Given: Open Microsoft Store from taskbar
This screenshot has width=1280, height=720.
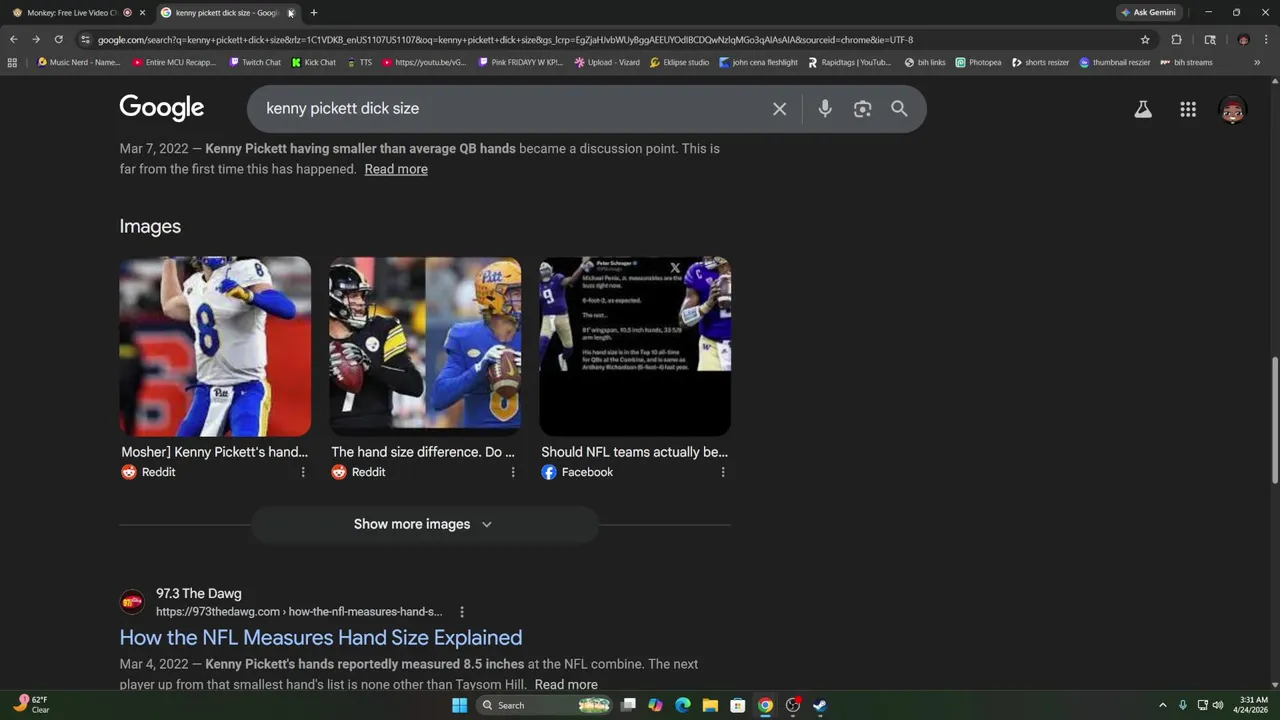Looking at the screenshot, I should [737, 705].
